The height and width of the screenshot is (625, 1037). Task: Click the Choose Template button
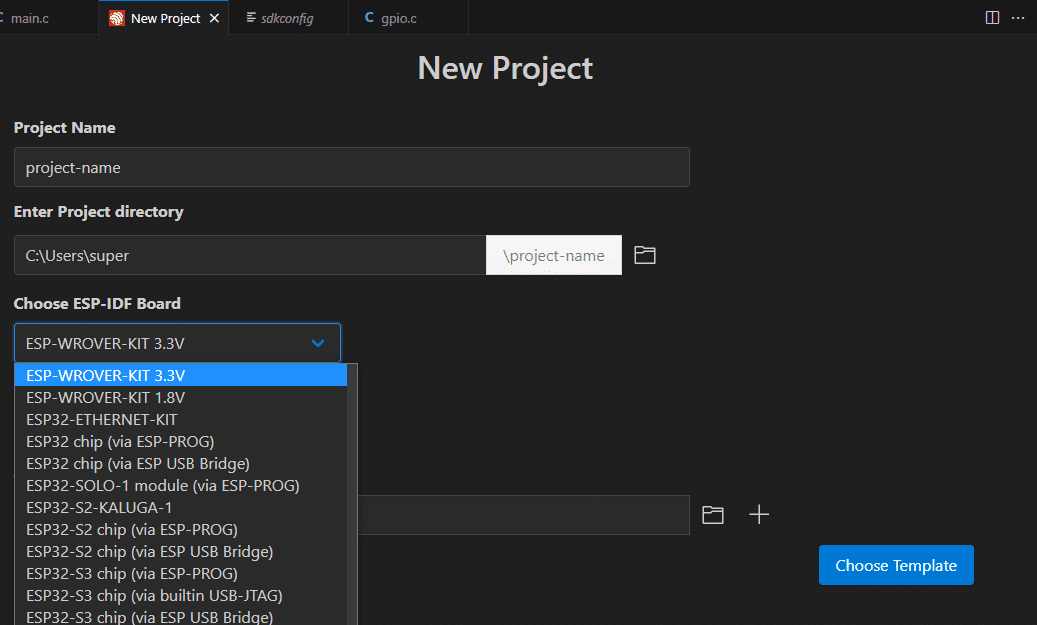pos(896,565)
